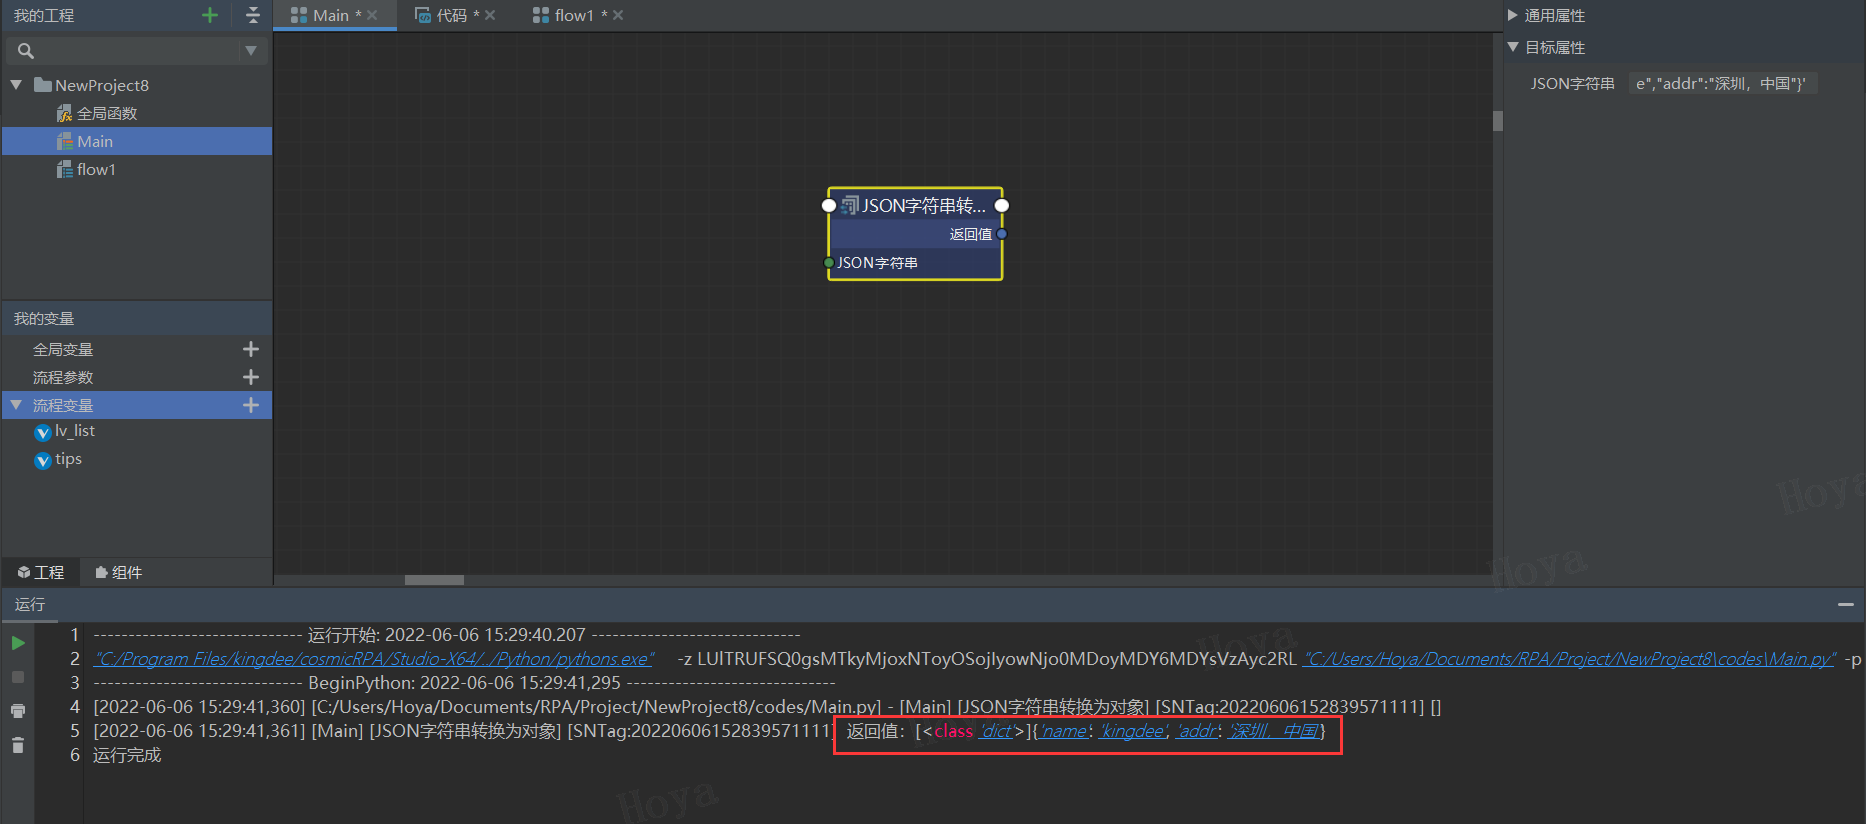Viewport: 1866px width, 824px height.
Task: Collapse all items in project tree
Action: (x=252, y=15)
